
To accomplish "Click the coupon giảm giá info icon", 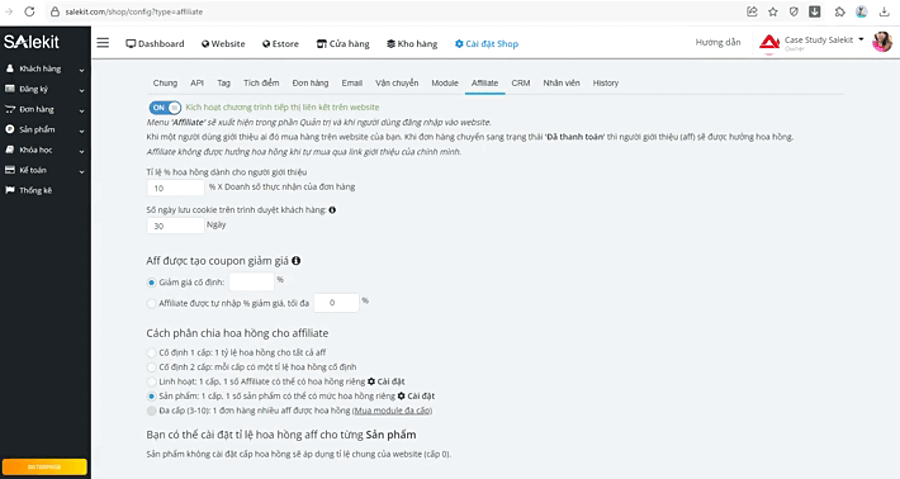I will (x=296, y=260).
